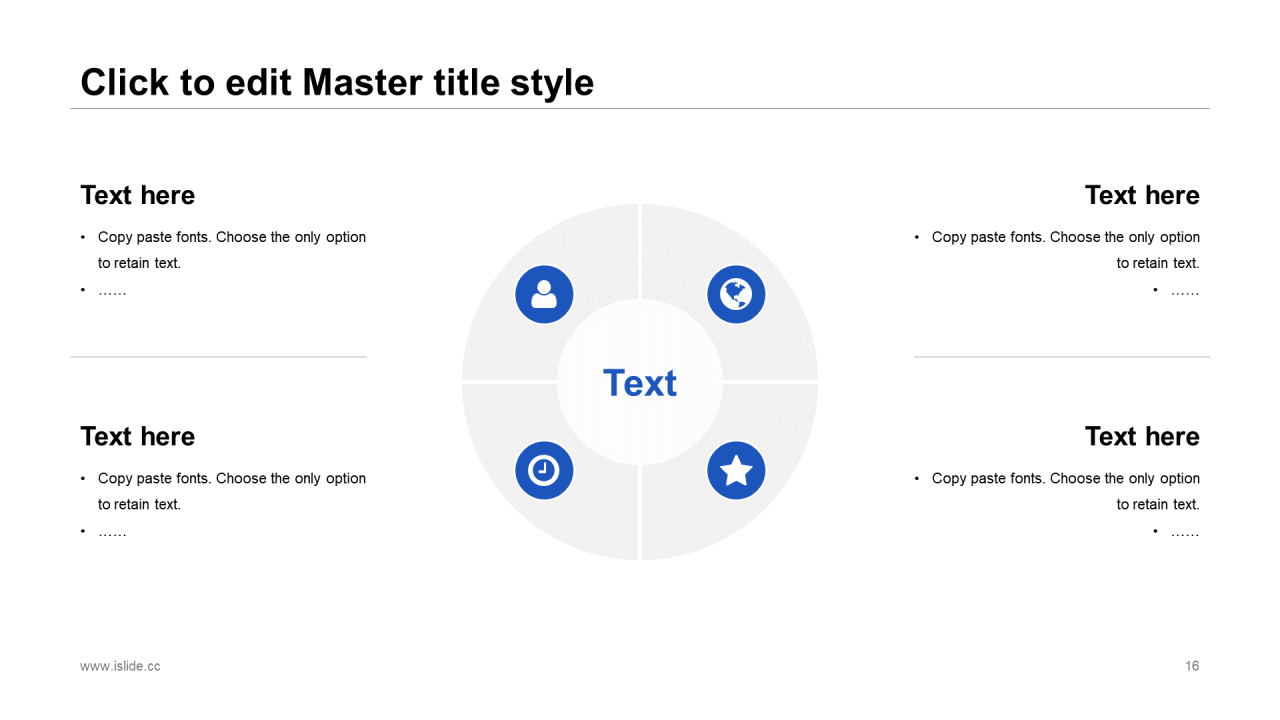Image resolution: width=1280 pixels, height=720 pixels.
Task: Click the clock icon in the wheel
Action: (544, 470)
